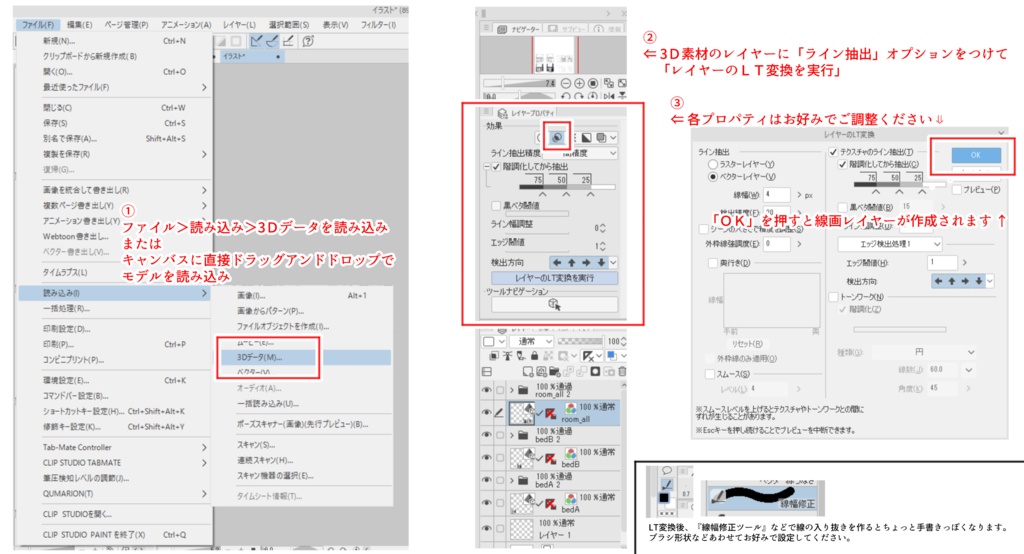
Task: Enable the トーンワーク checkbox
Action: (833, 297)
